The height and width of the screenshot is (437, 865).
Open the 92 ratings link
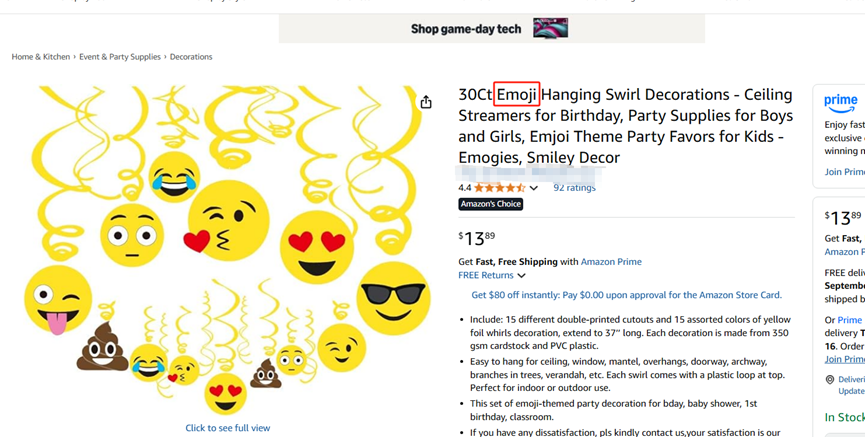coord(574,188)
